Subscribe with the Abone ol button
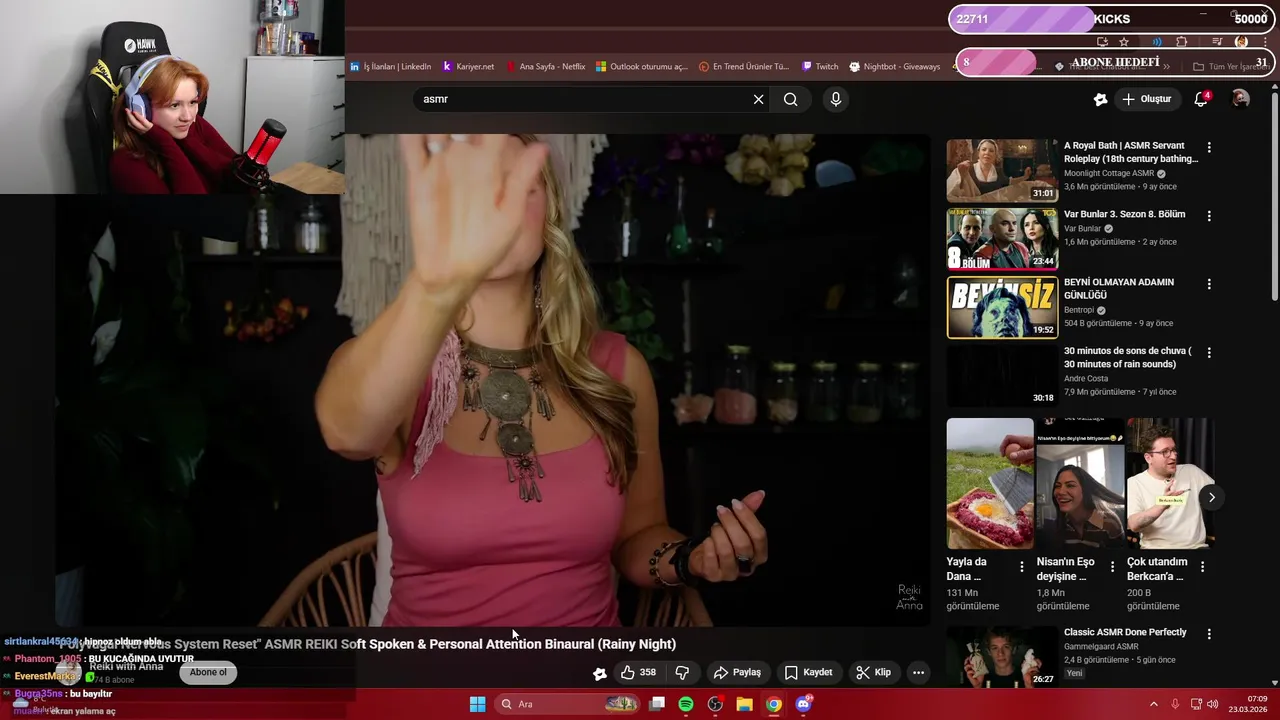 coord(208,672)
